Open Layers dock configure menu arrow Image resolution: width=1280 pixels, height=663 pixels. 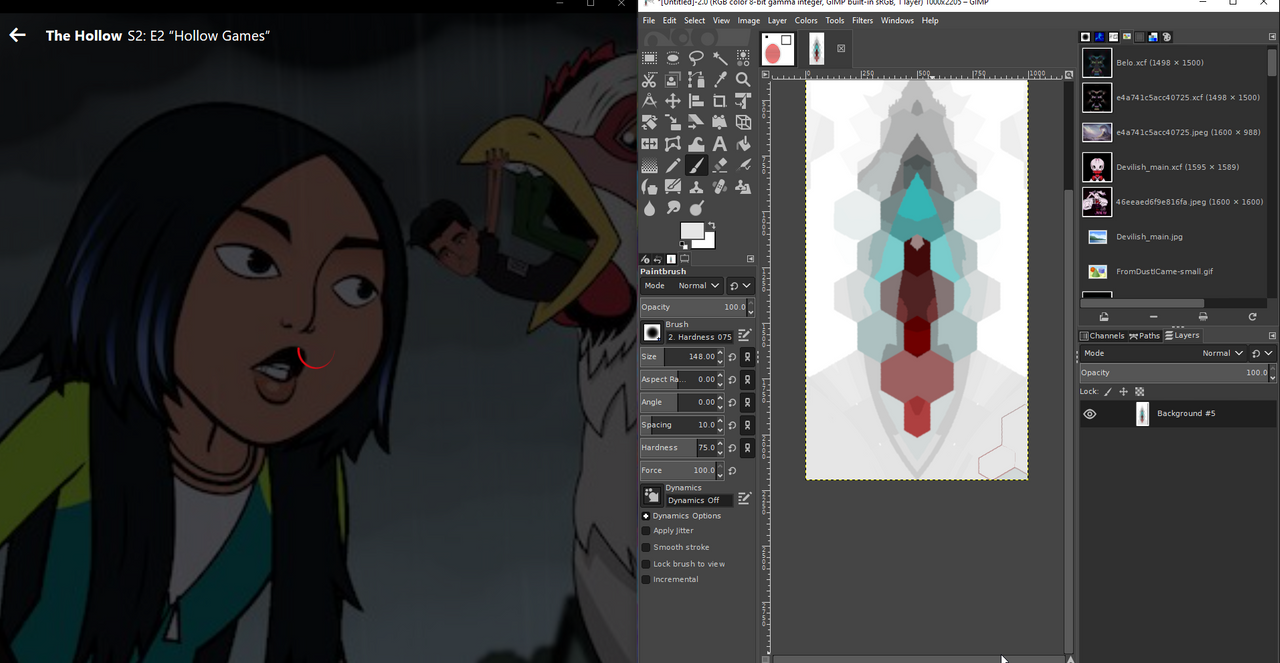tap(1272, 336)
